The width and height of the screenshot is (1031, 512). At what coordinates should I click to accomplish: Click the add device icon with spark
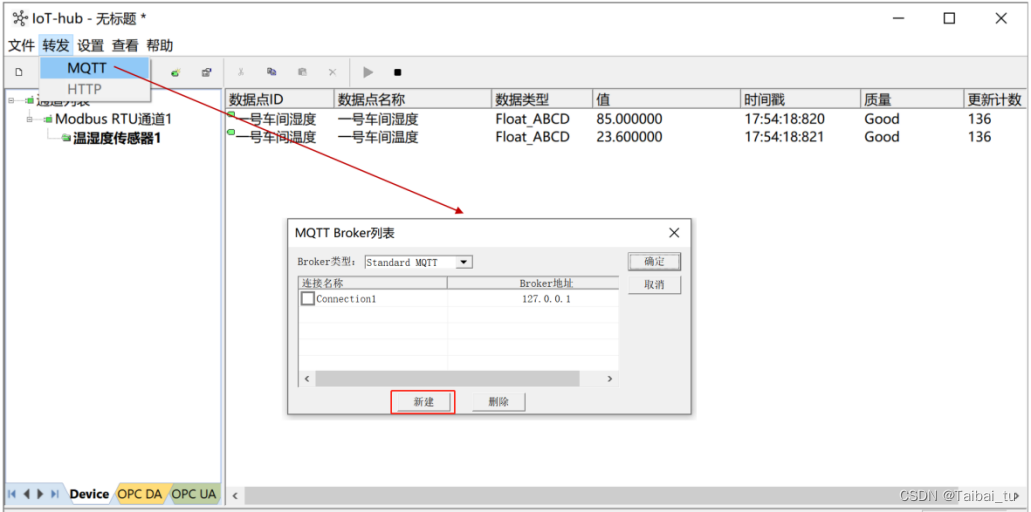(176, 72)
